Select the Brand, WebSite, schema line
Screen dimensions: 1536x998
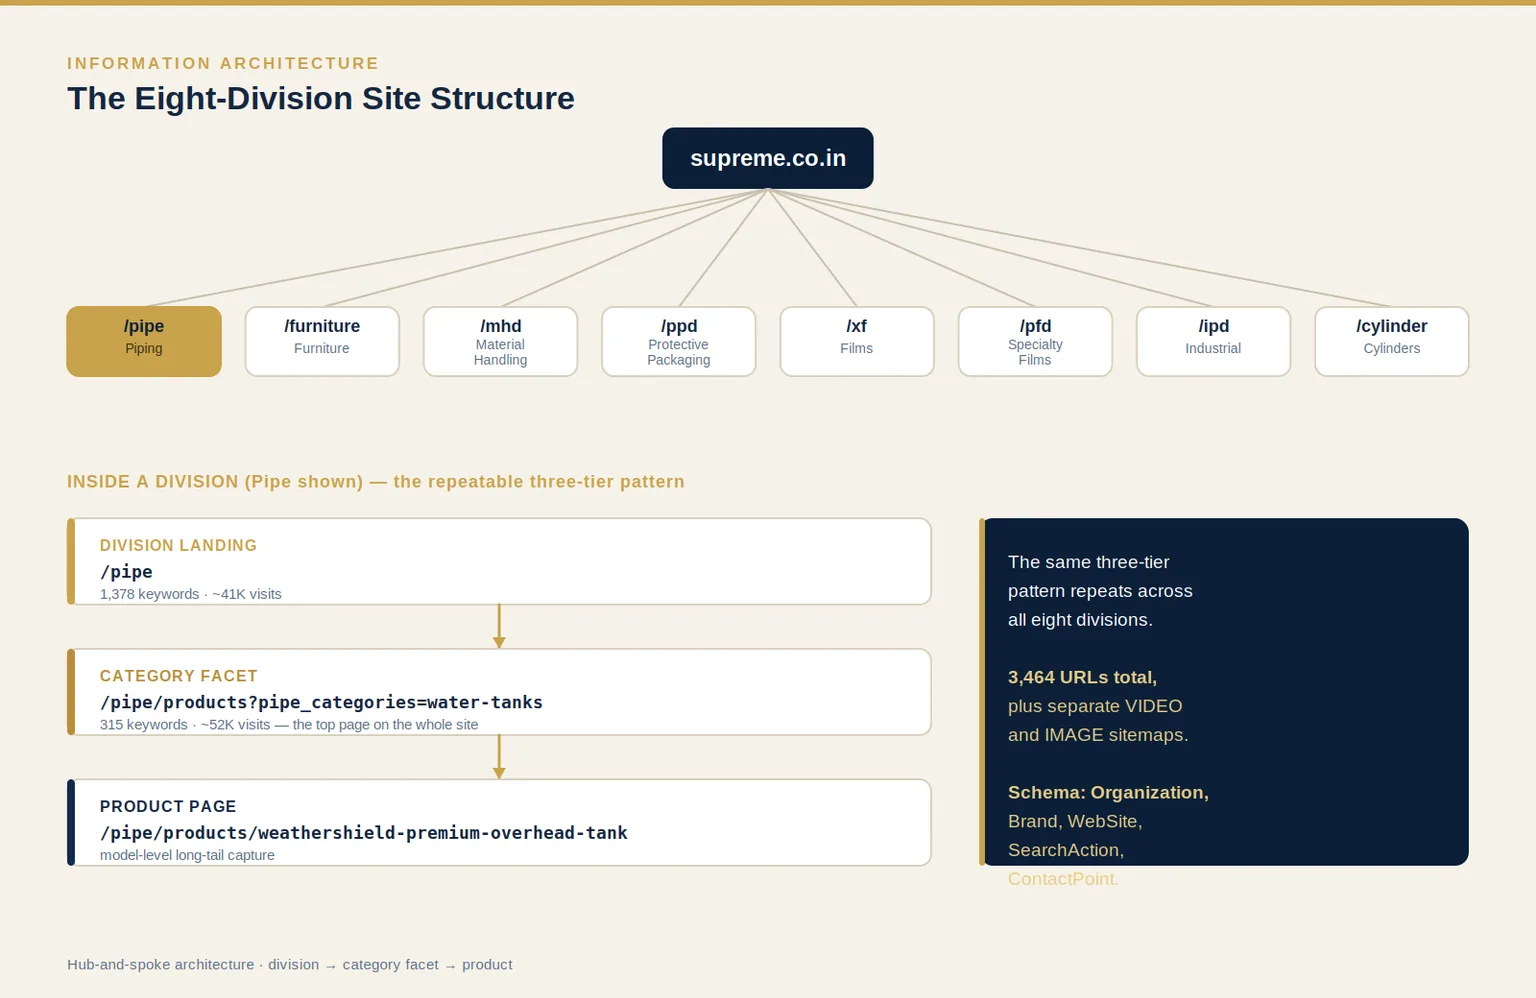coord(1075,821)
